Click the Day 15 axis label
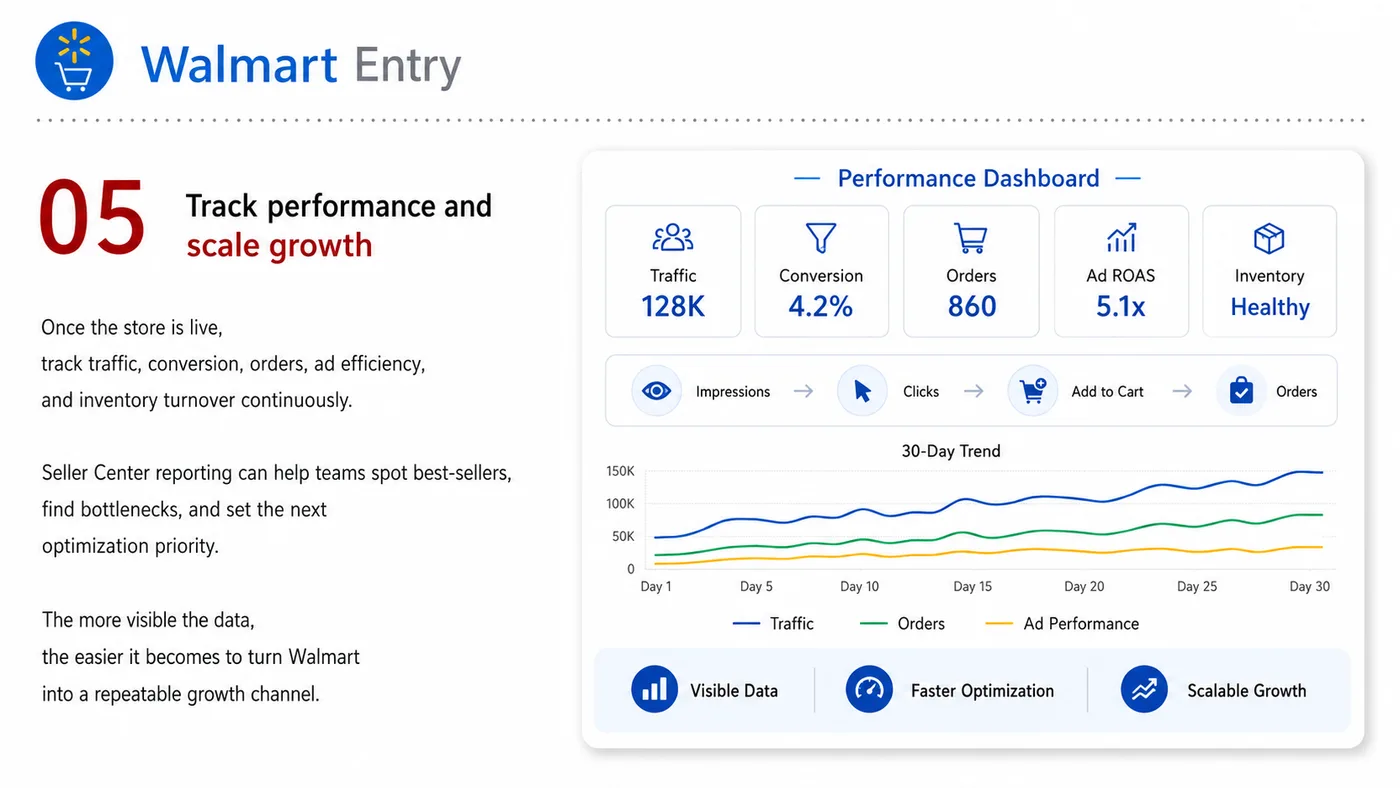The width and height of the screenshot is (1400, 788). pos(973,587)
